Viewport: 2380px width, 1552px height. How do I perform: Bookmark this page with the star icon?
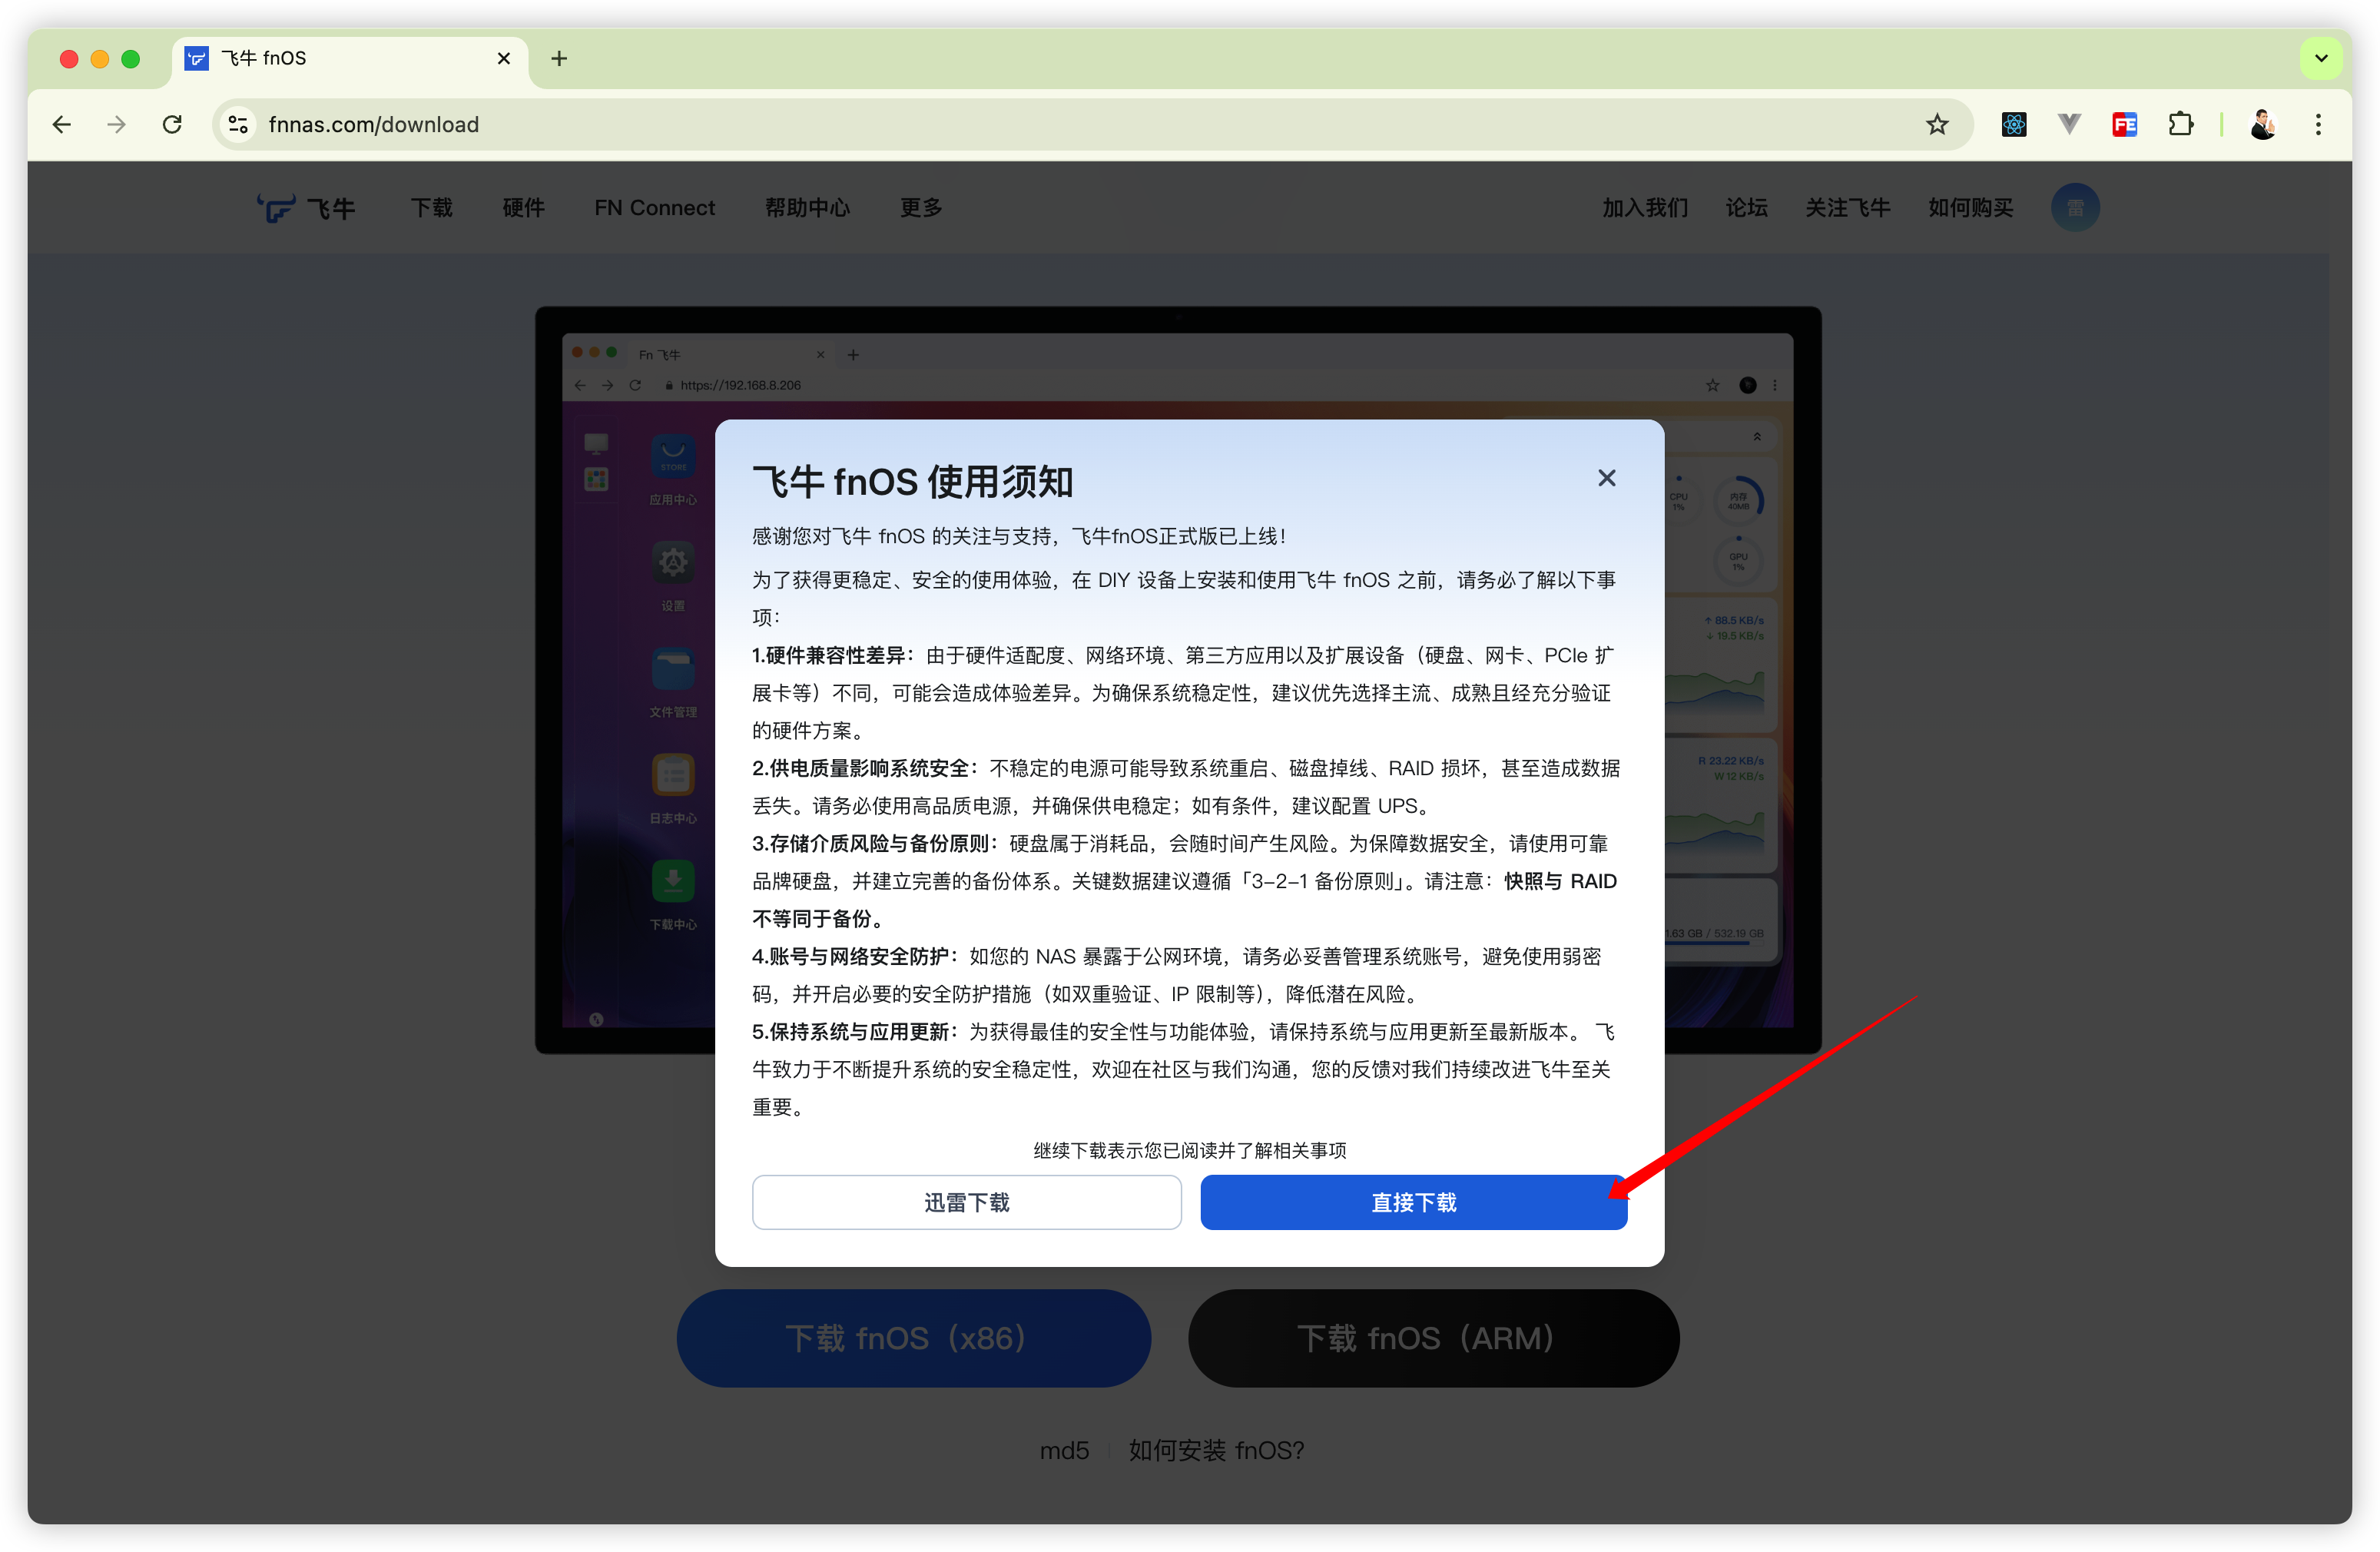click(1937, 124)
